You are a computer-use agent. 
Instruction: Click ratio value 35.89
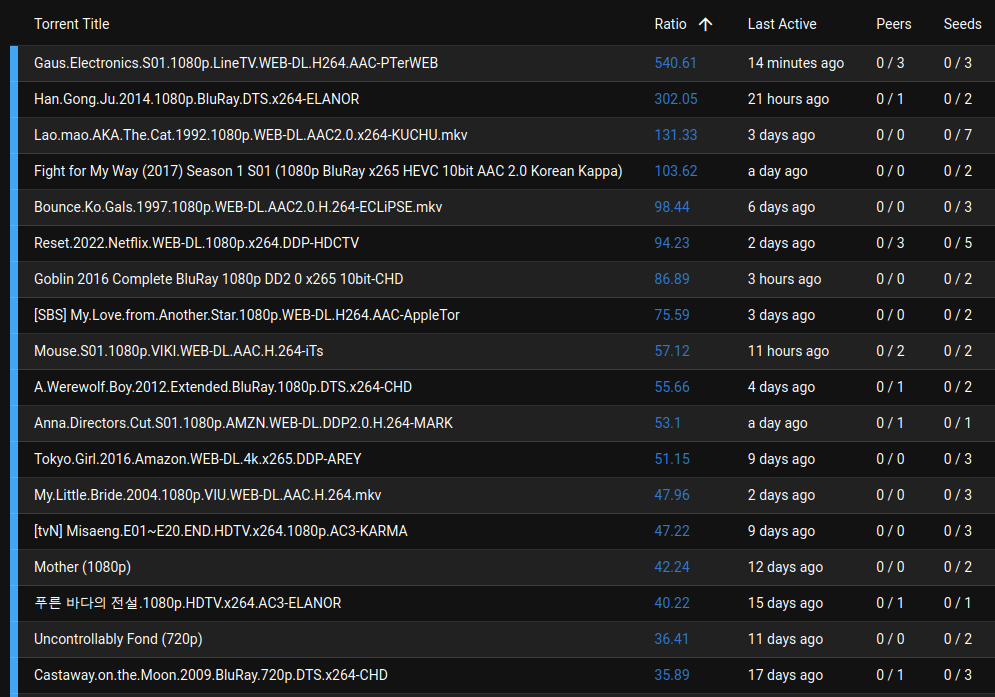(672, 675)
